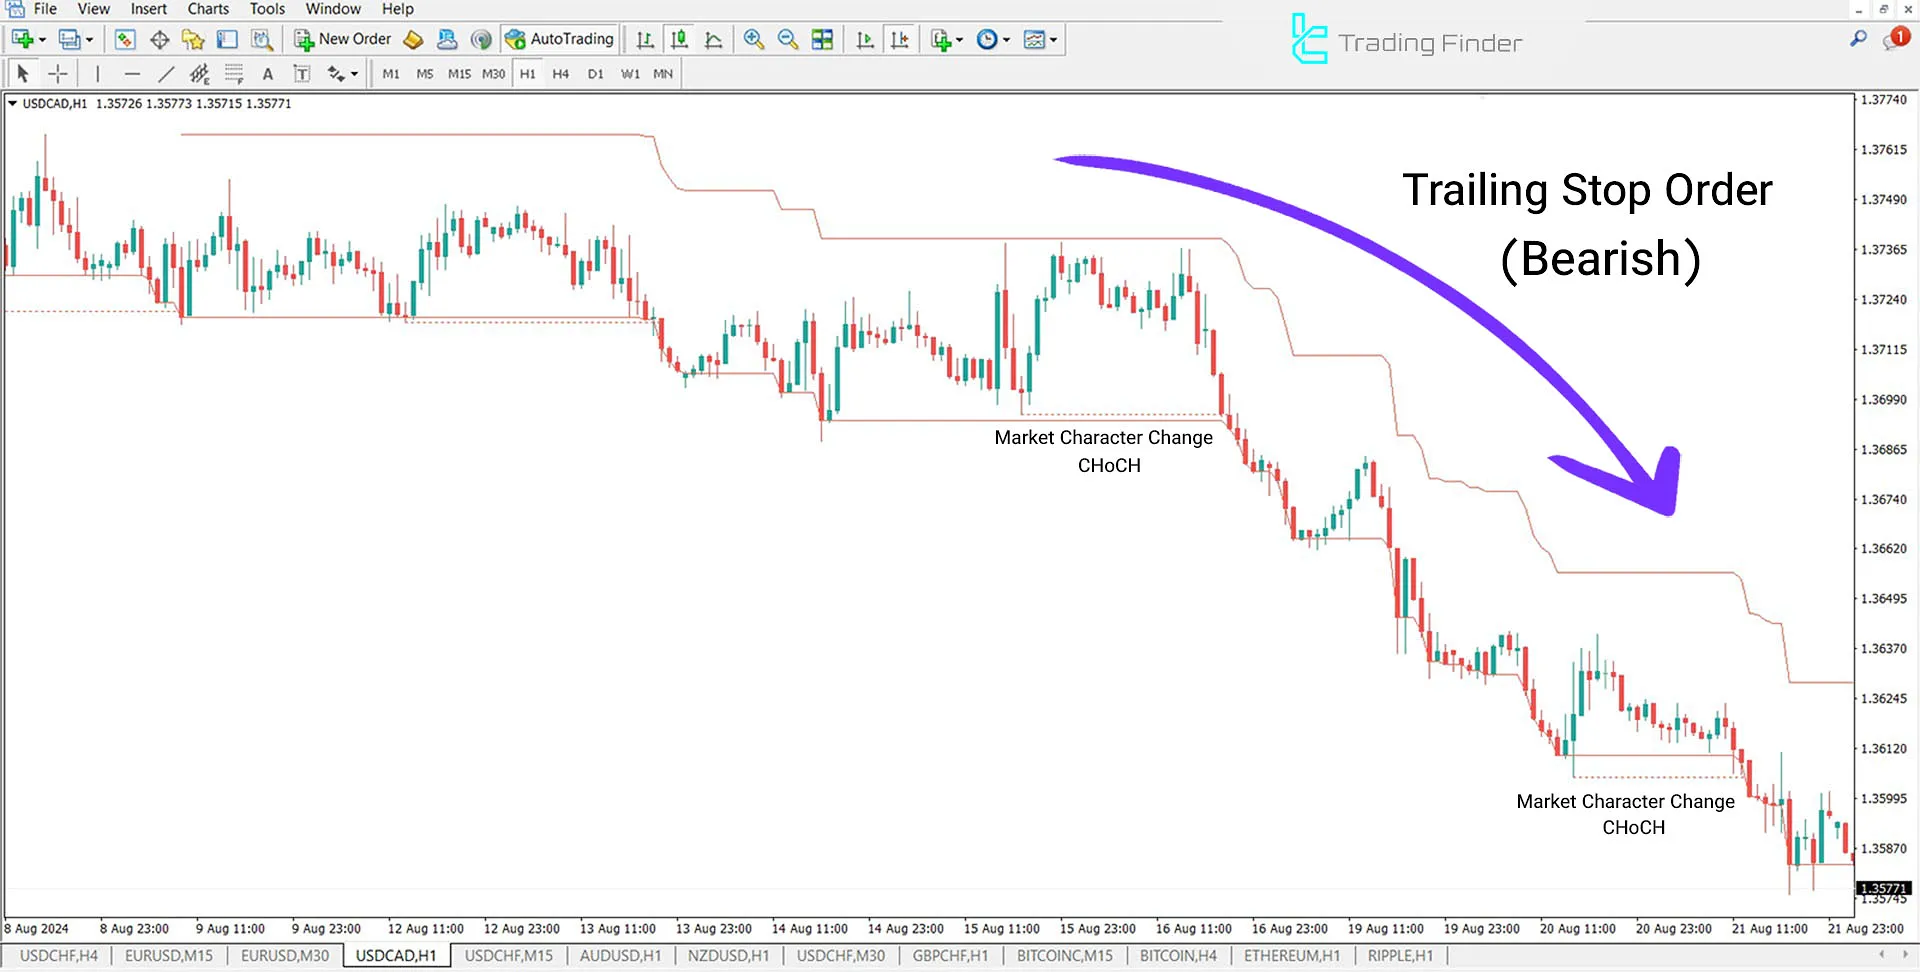
Task: Switch chart to candlestick display mode
Action: (x=679, y=39)
